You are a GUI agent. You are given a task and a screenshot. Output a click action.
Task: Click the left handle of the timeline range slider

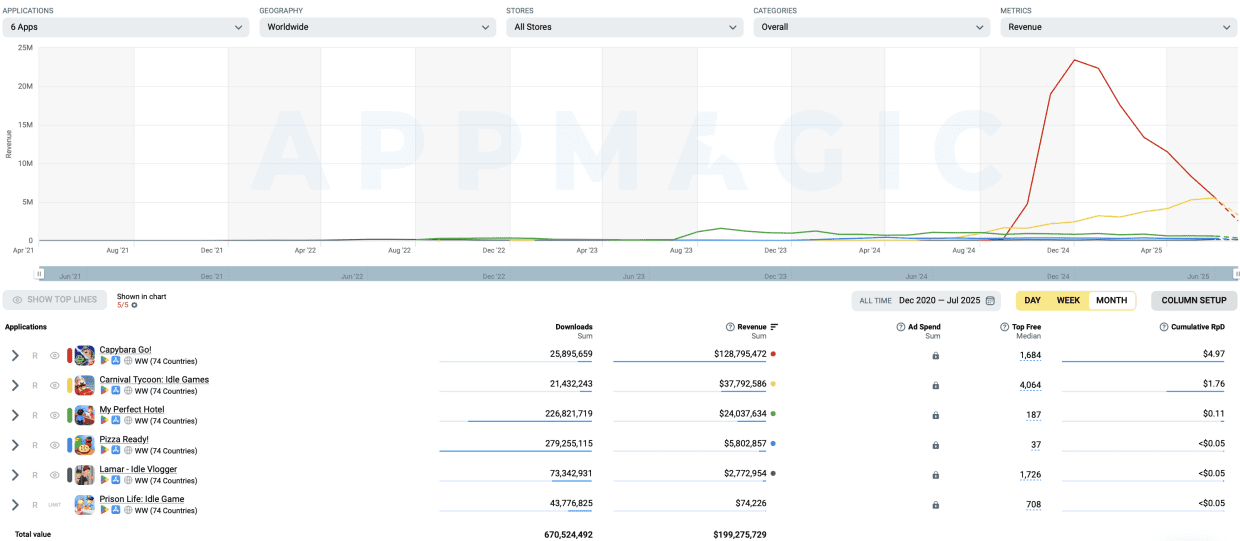click(40, 273)
